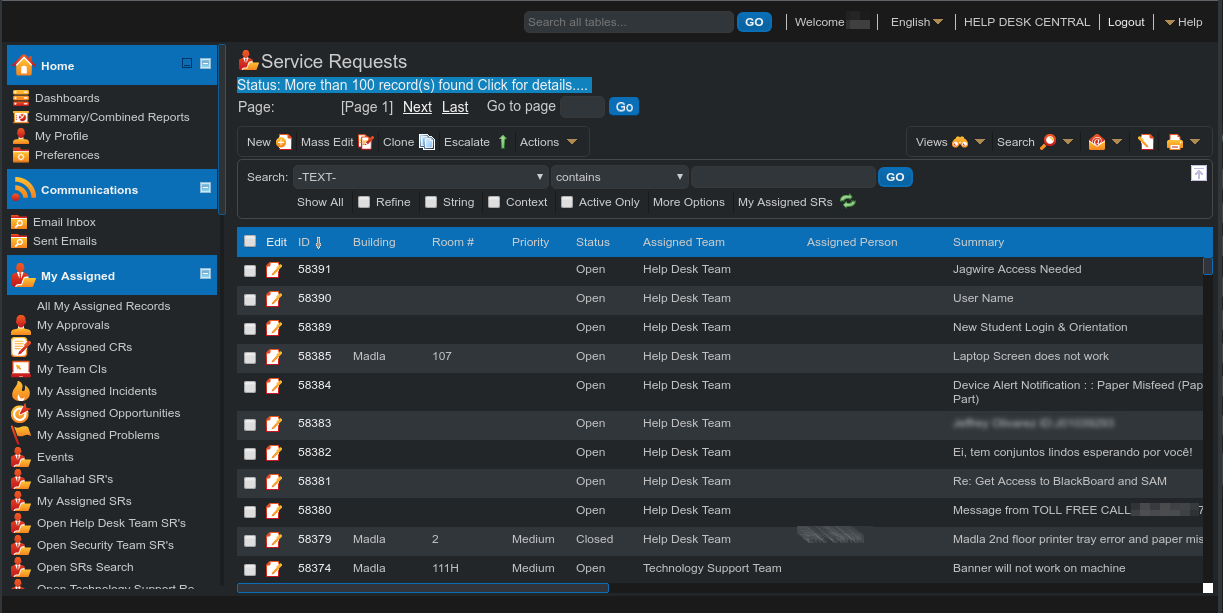Viewport: 1223px width, 613px height.
Task: Click the Mass Edit pencil icon
Action: (366, 142)
